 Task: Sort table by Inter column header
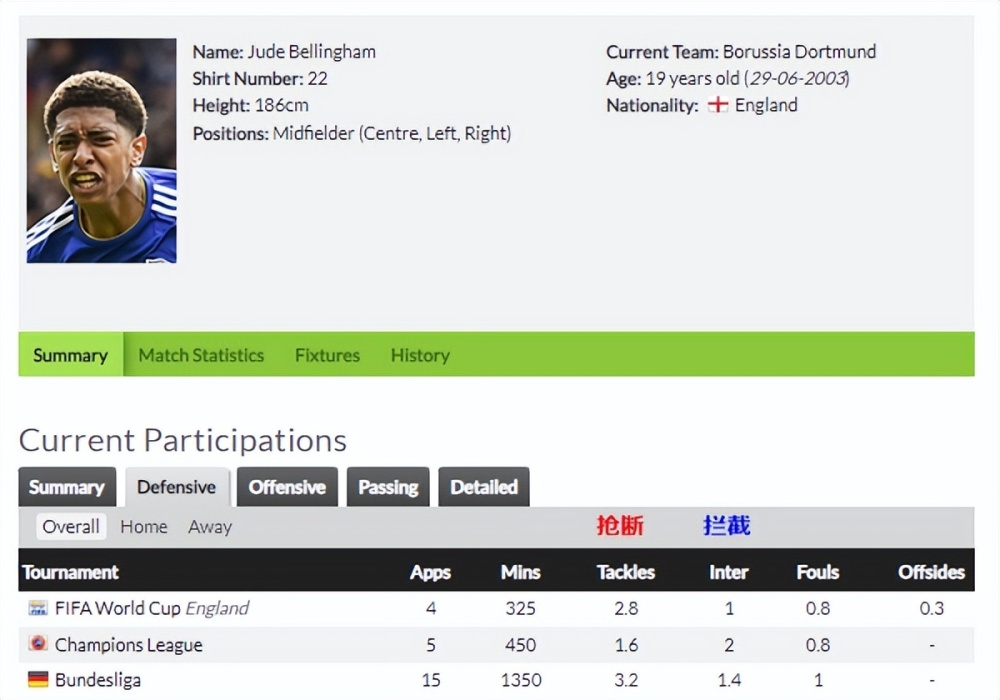(729, 572)
